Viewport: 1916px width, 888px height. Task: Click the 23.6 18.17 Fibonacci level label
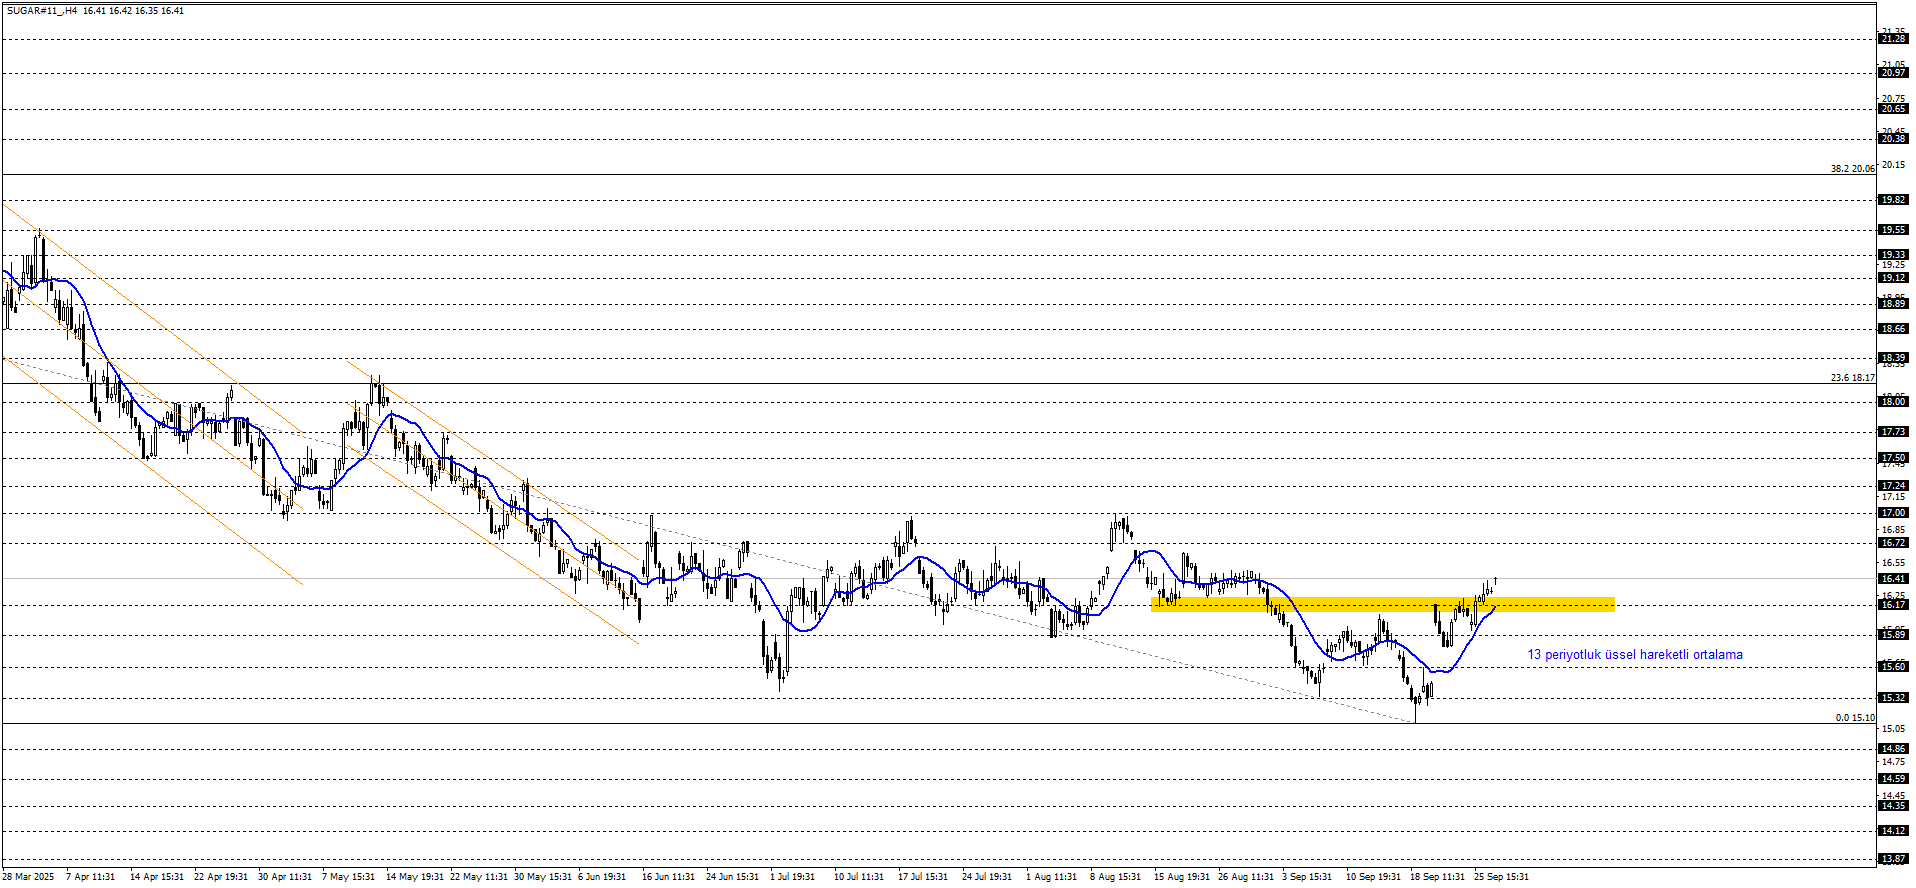(x=1852, y=378)
